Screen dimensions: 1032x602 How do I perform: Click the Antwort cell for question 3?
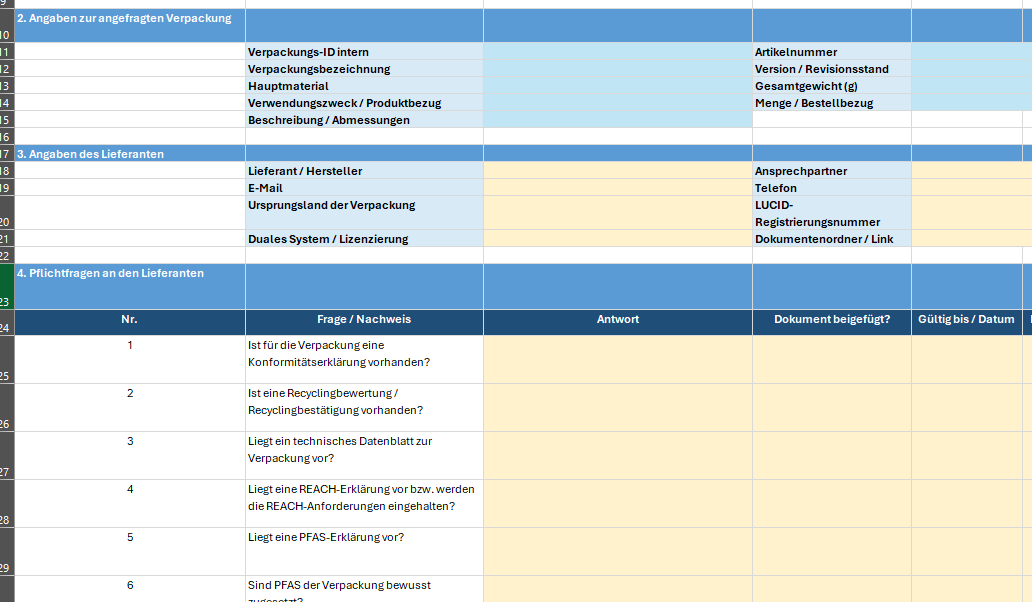(x=618, y=455)
